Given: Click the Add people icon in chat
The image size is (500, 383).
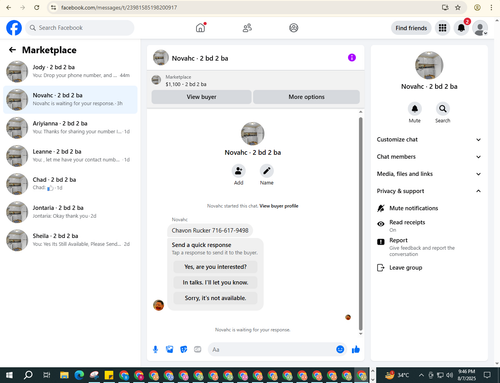Looking at the screenshot, I should (238, 171).
